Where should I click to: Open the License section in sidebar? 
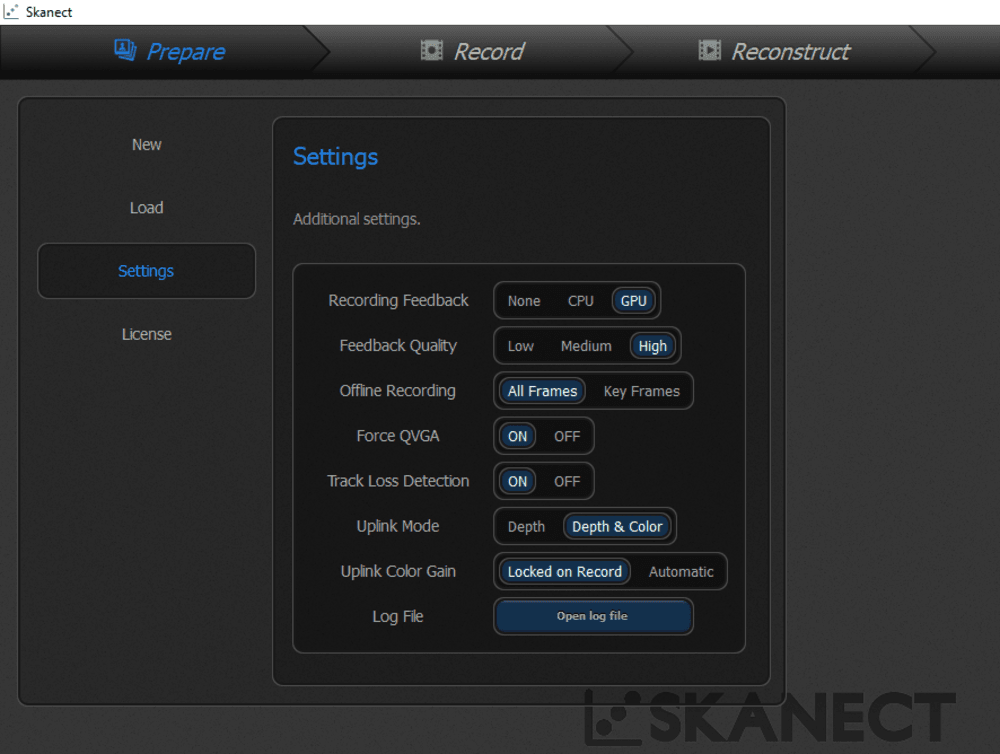click(x=147, y=334)
